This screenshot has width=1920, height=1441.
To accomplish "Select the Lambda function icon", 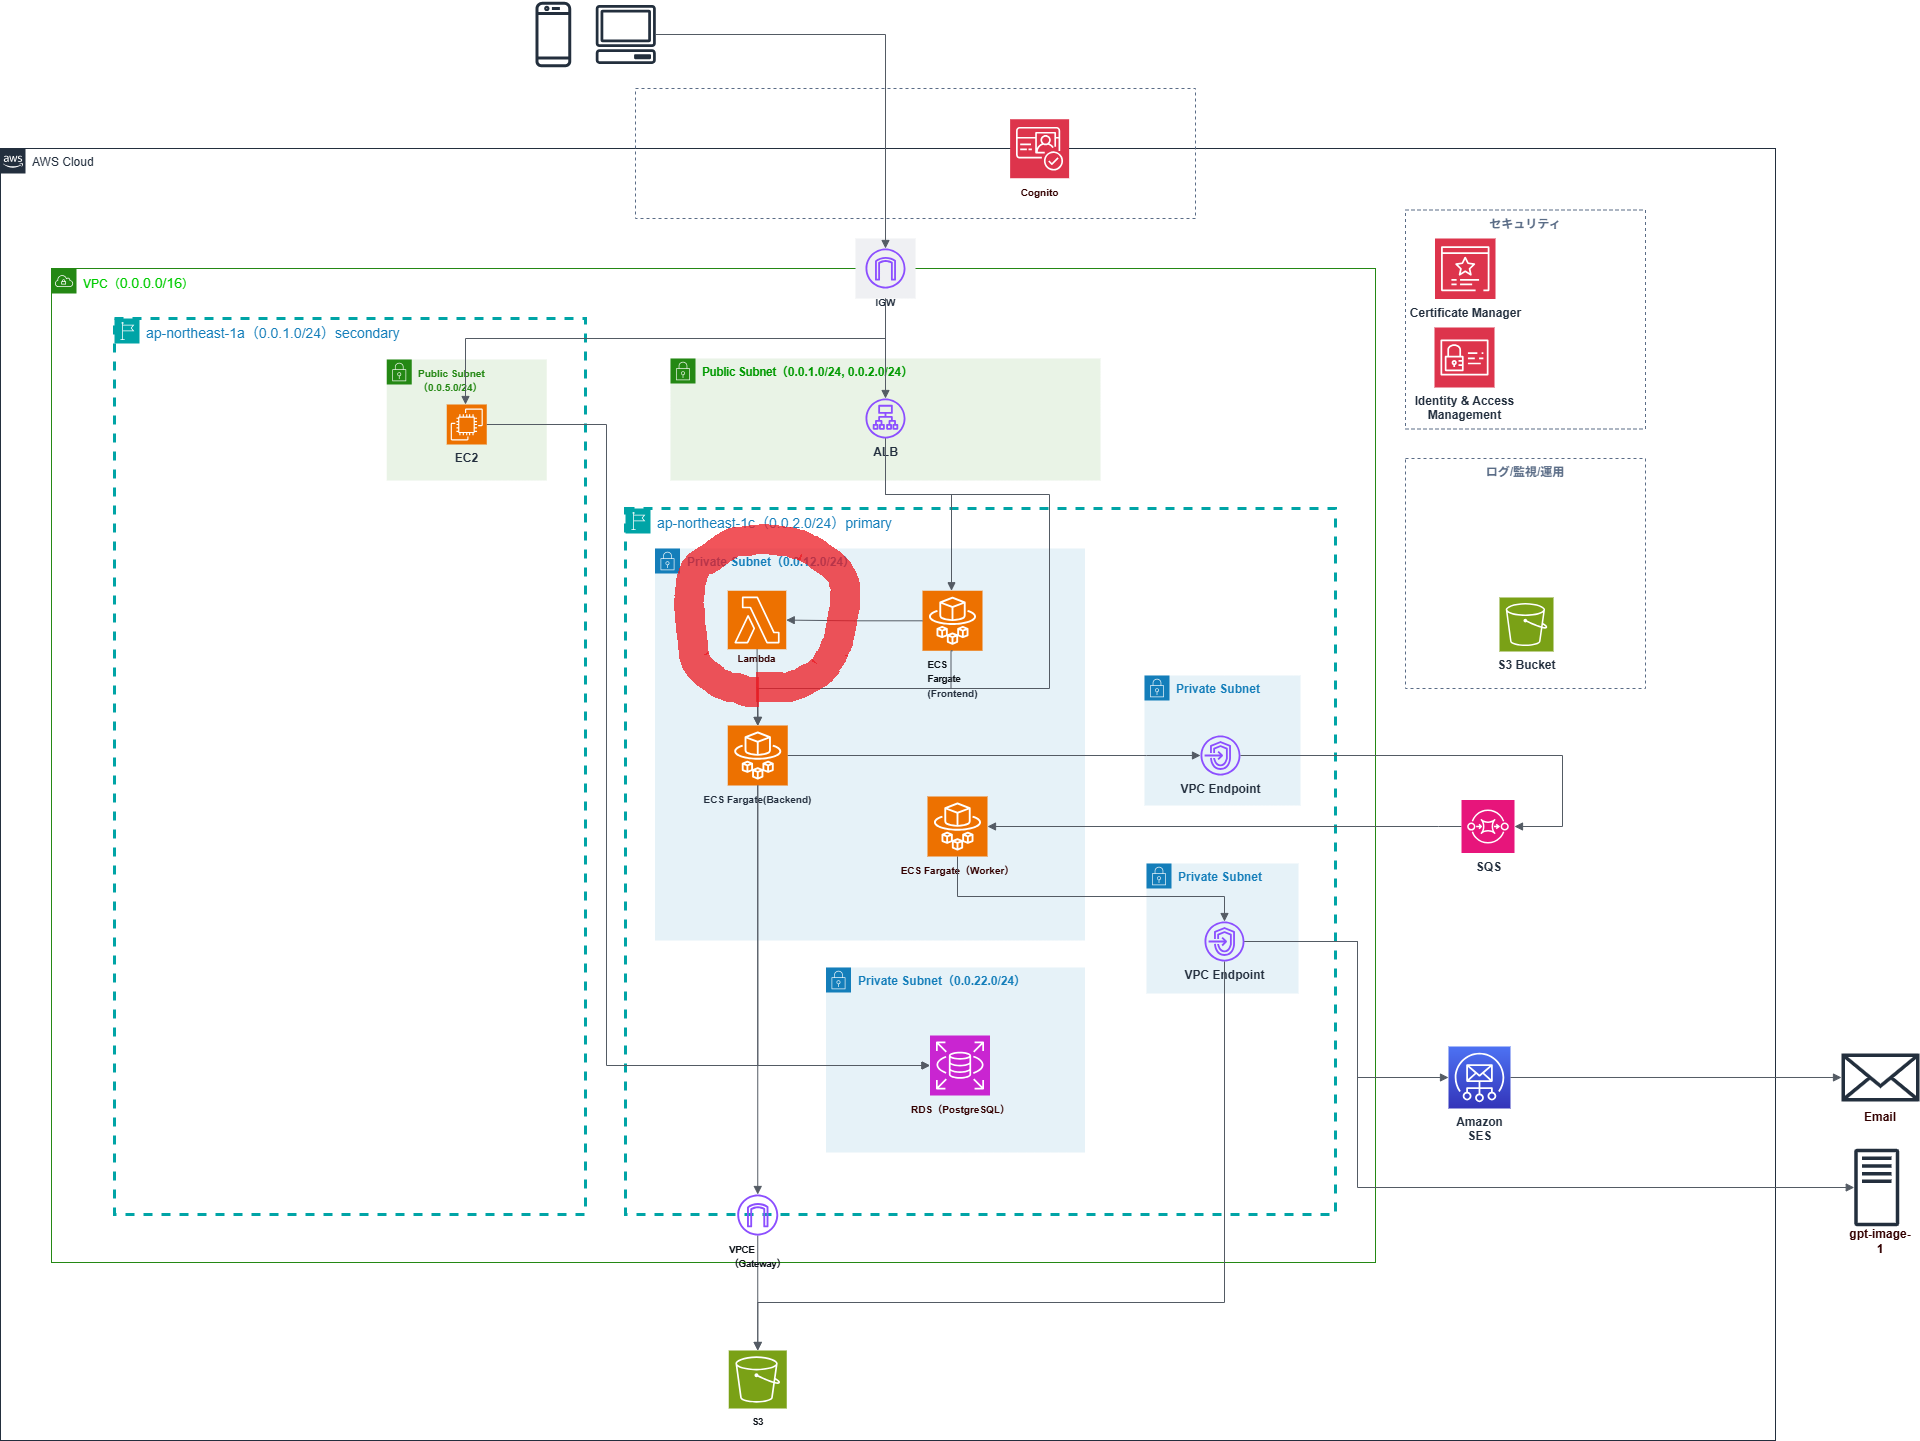I will (757, 620).
